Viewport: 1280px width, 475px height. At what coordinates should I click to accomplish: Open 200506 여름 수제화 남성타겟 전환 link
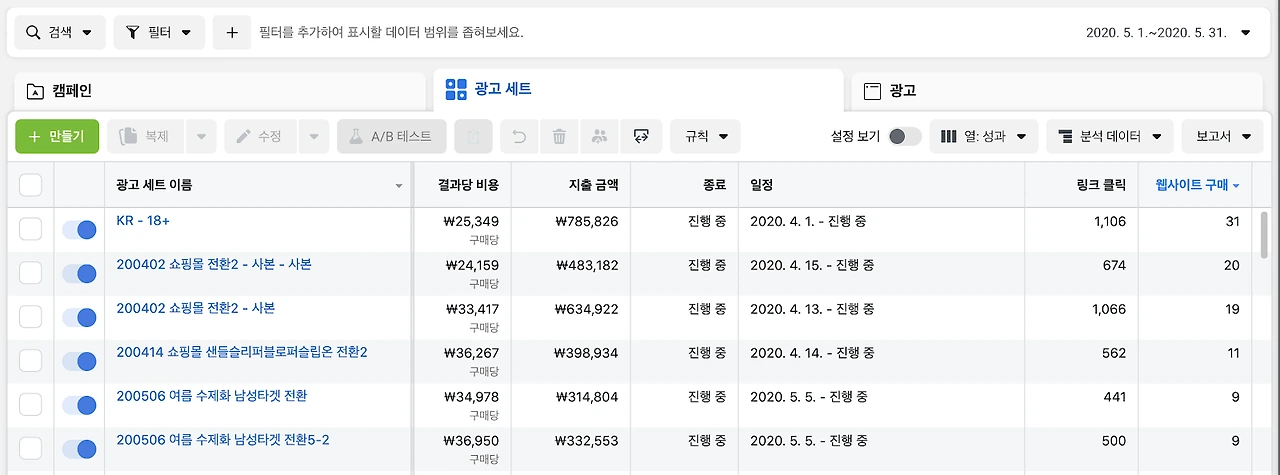pos(212,396)
